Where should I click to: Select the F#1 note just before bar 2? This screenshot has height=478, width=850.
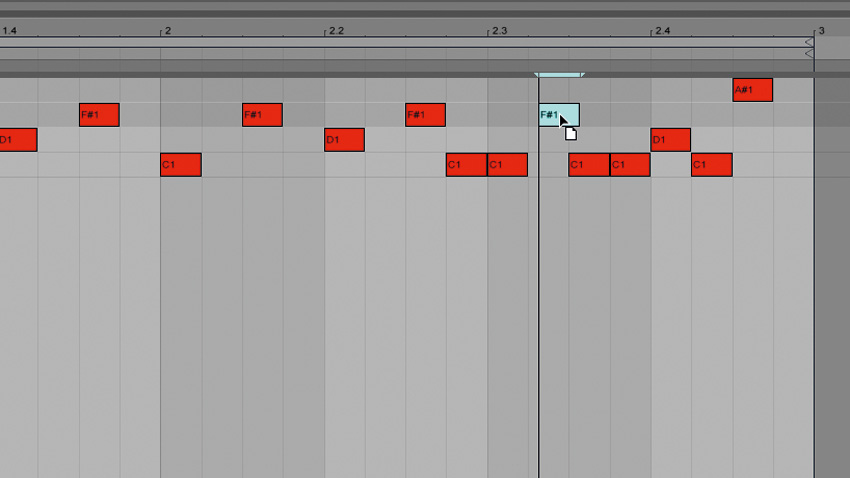tap(99, 115)
